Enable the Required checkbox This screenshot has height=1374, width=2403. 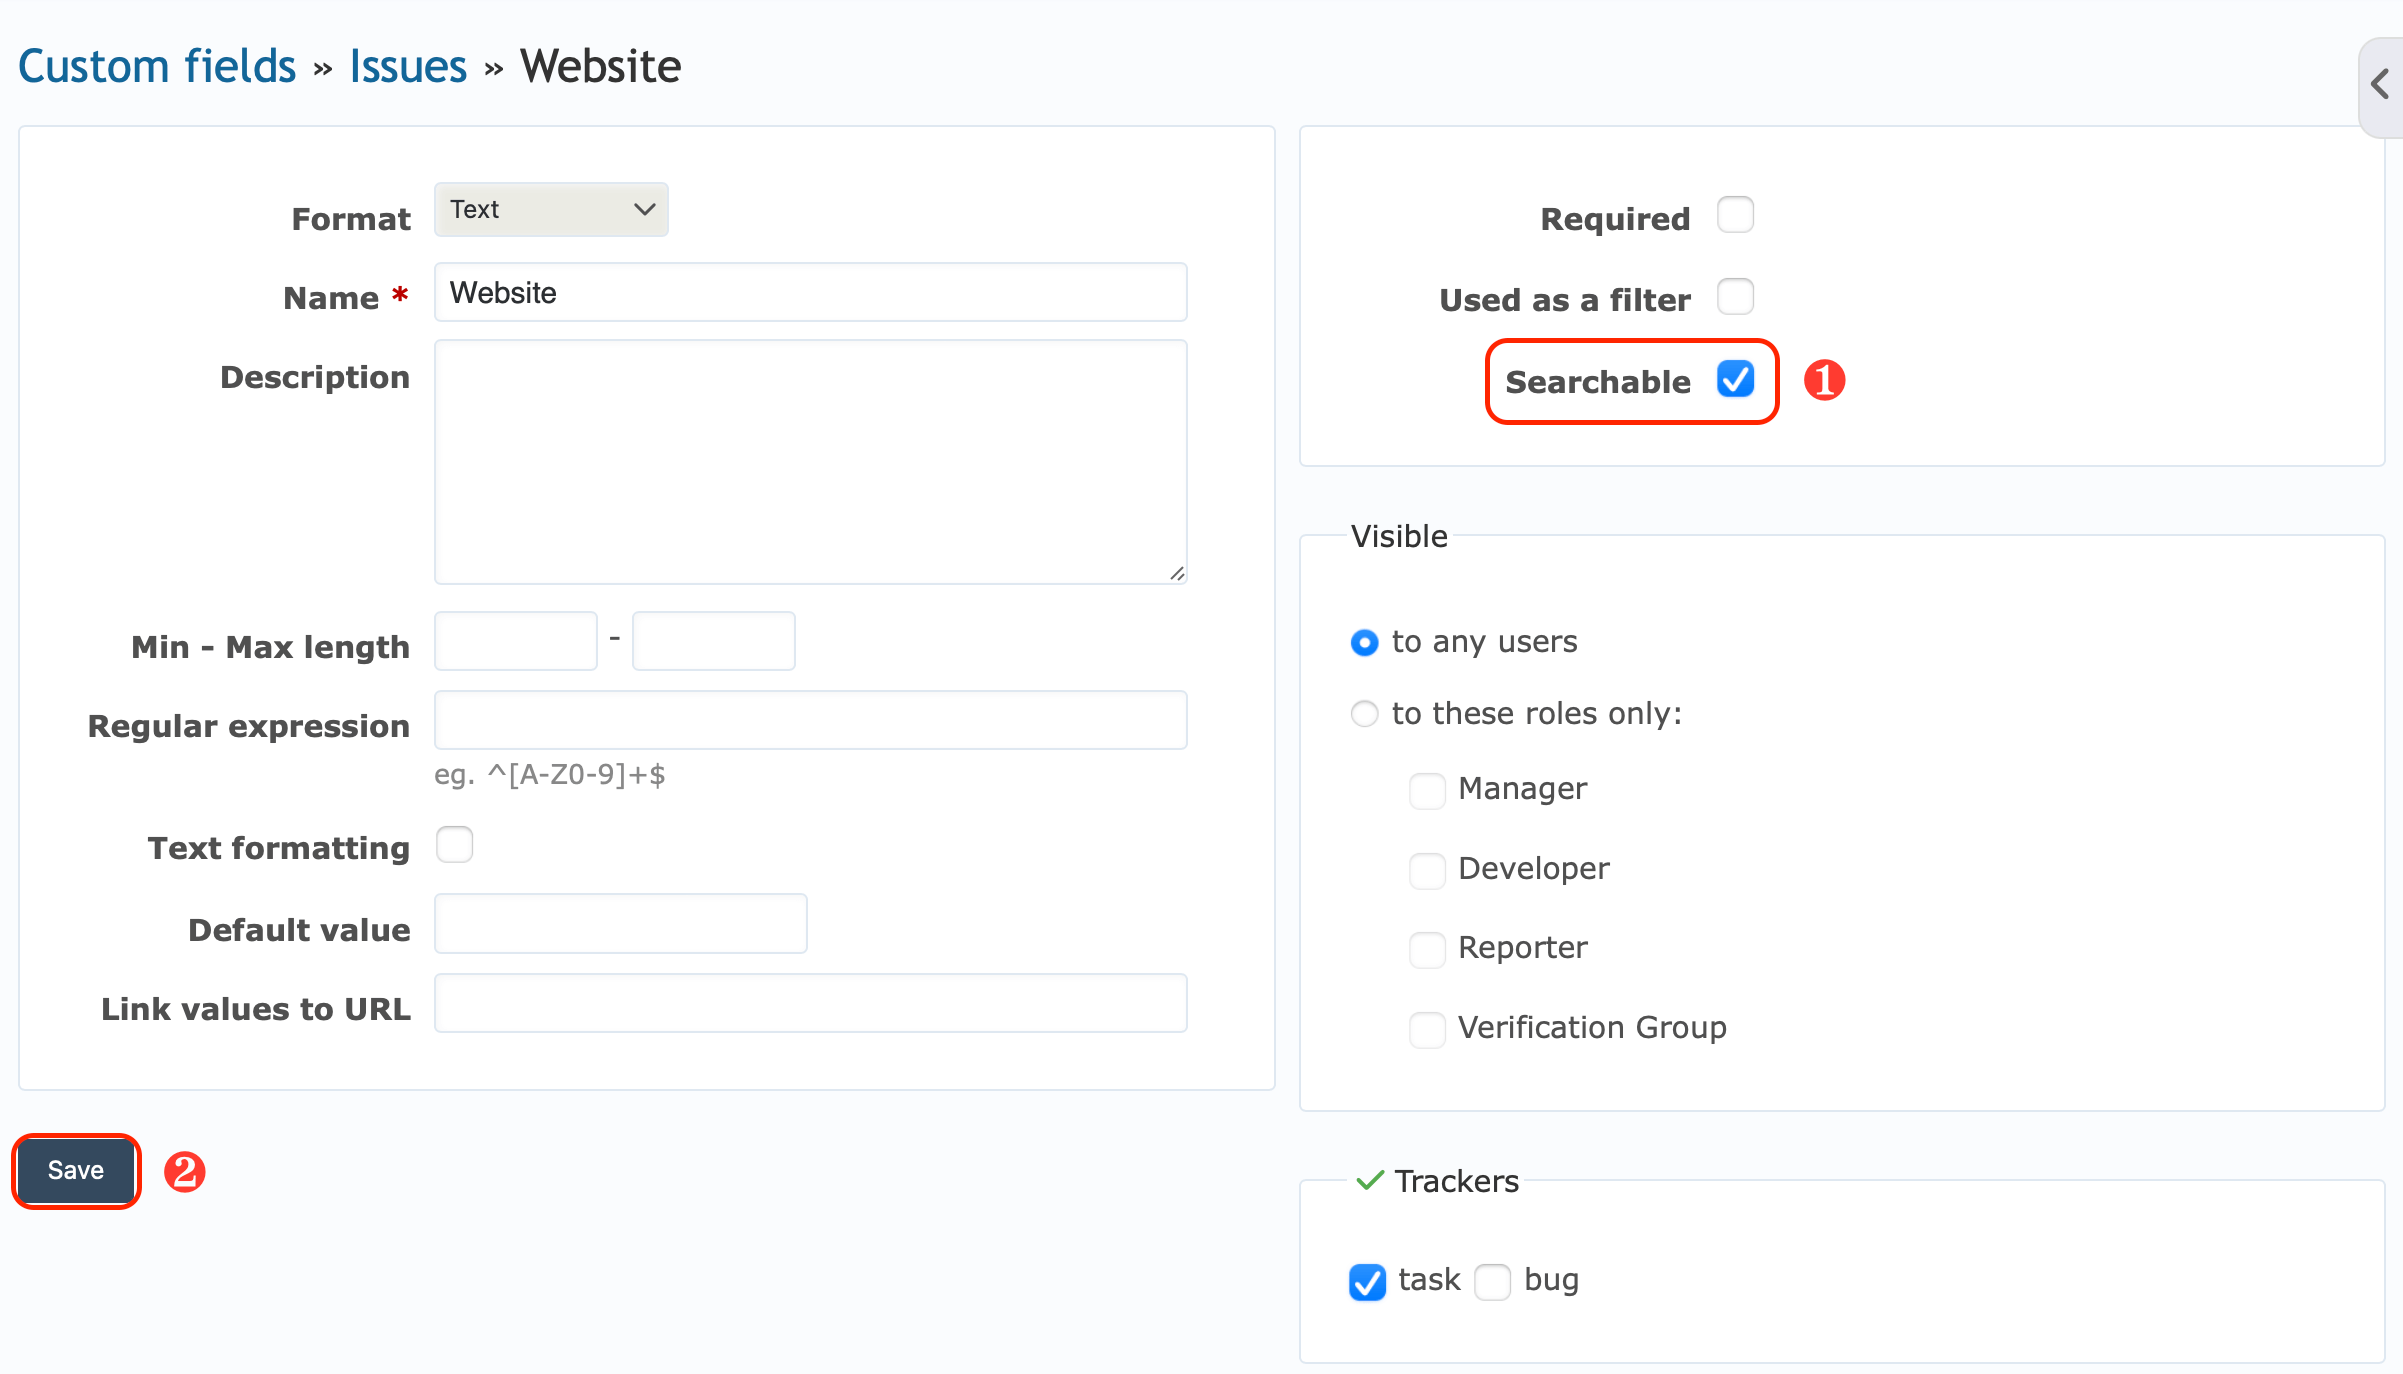[1736, 214]
